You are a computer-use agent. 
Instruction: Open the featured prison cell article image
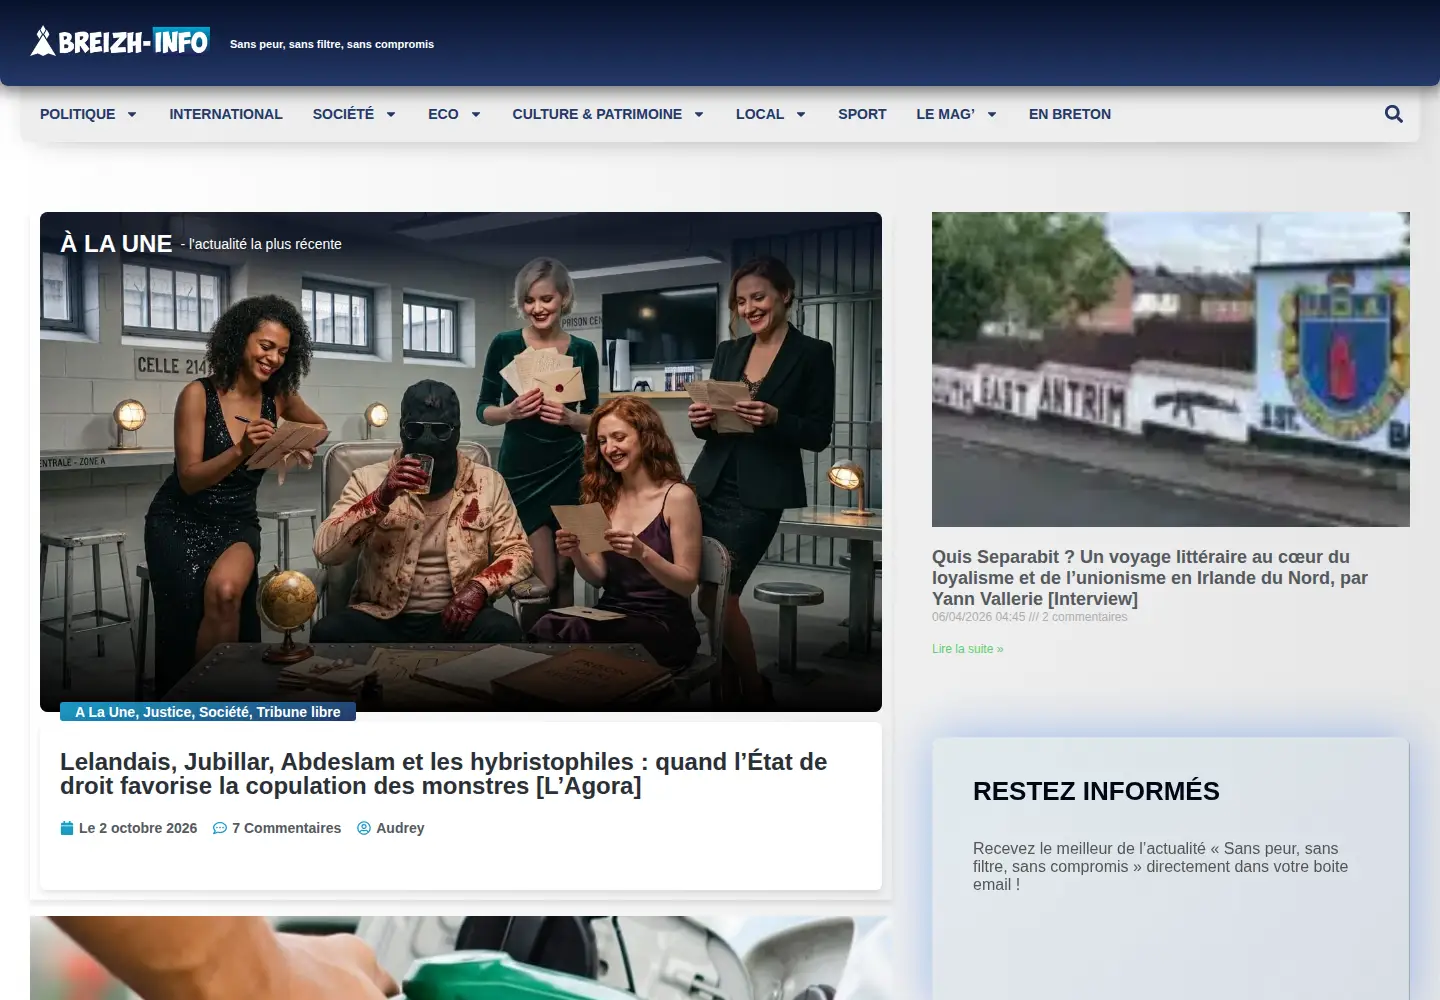461,462
